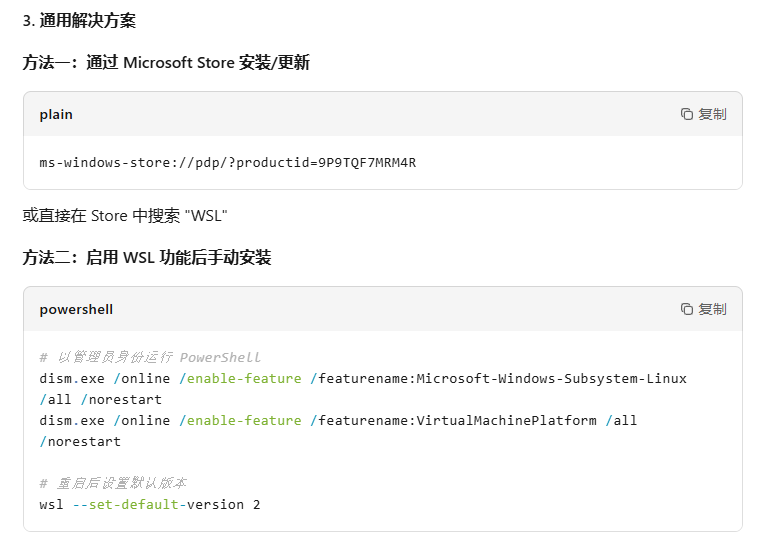Copy the powershell code block via 复制 button
759x533 pixels.
click(x=703, y=309)
